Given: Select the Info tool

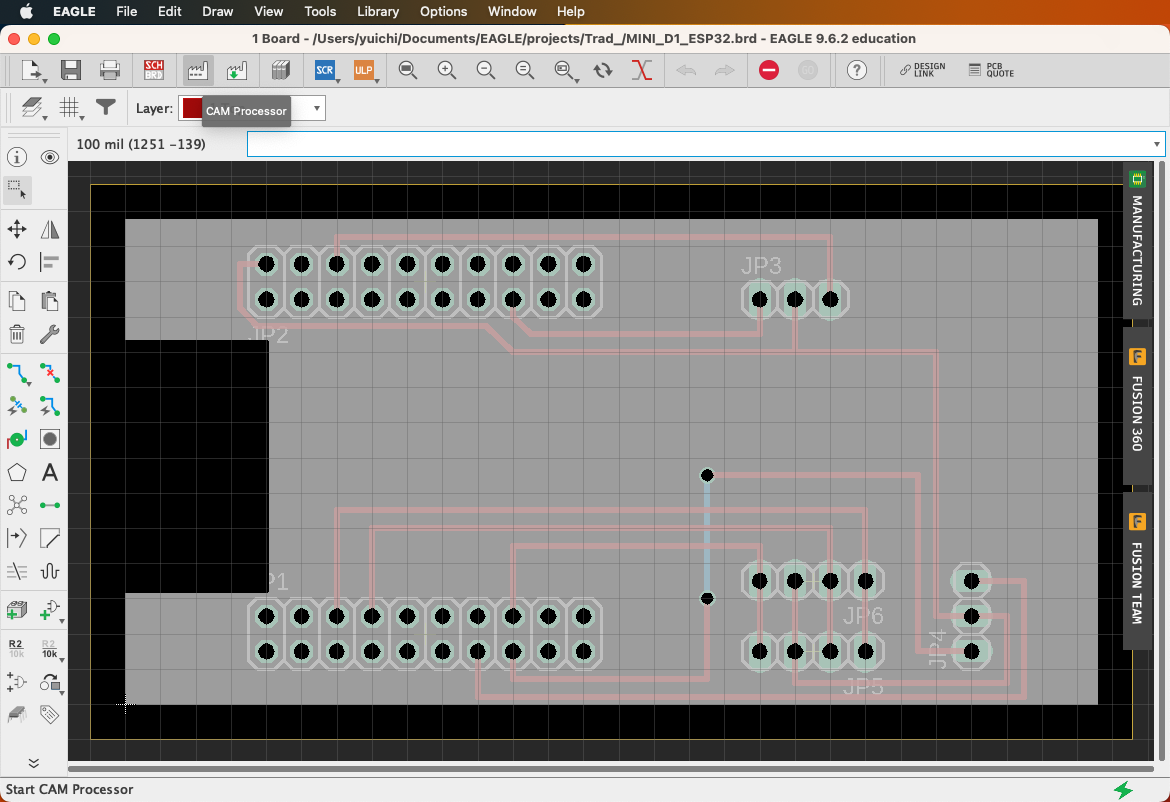Looking at the screenshot, I should point(17,157).
